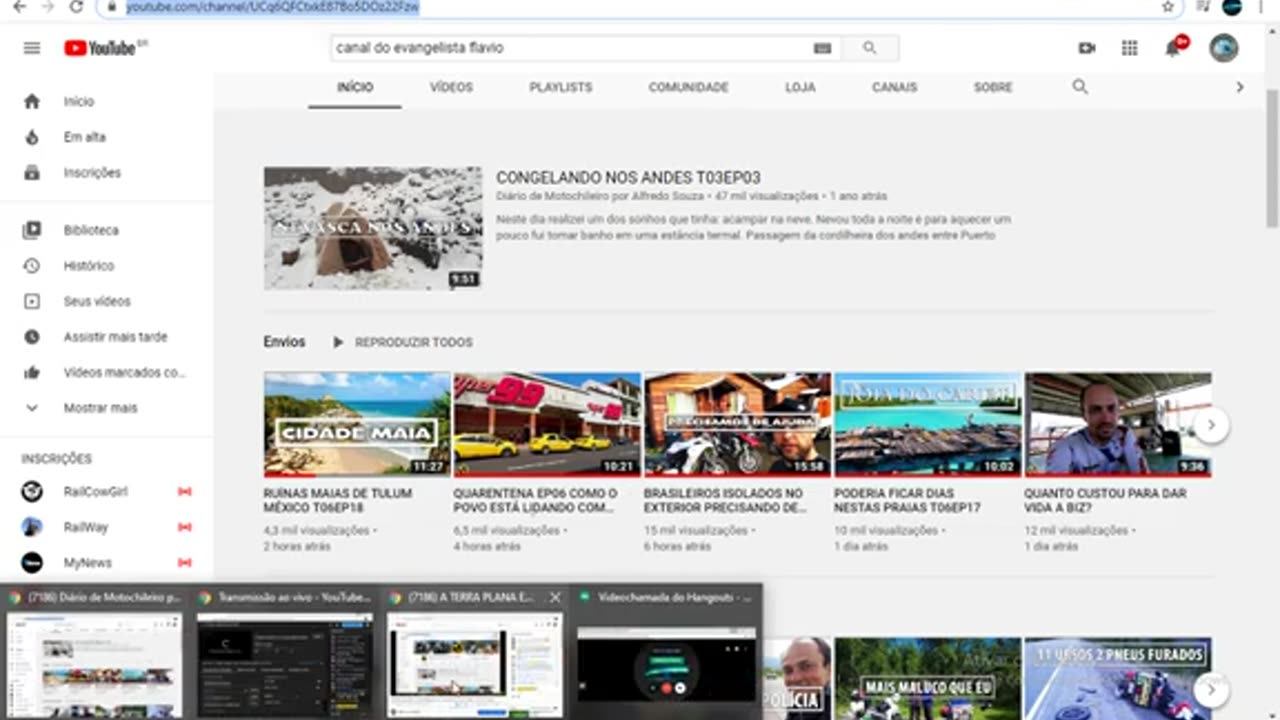The width and height of the screenshot is (1280, 720).
Task: Open the YouTube hamburger guide menu
Action: pyautogui.click(x=32, y=48)
